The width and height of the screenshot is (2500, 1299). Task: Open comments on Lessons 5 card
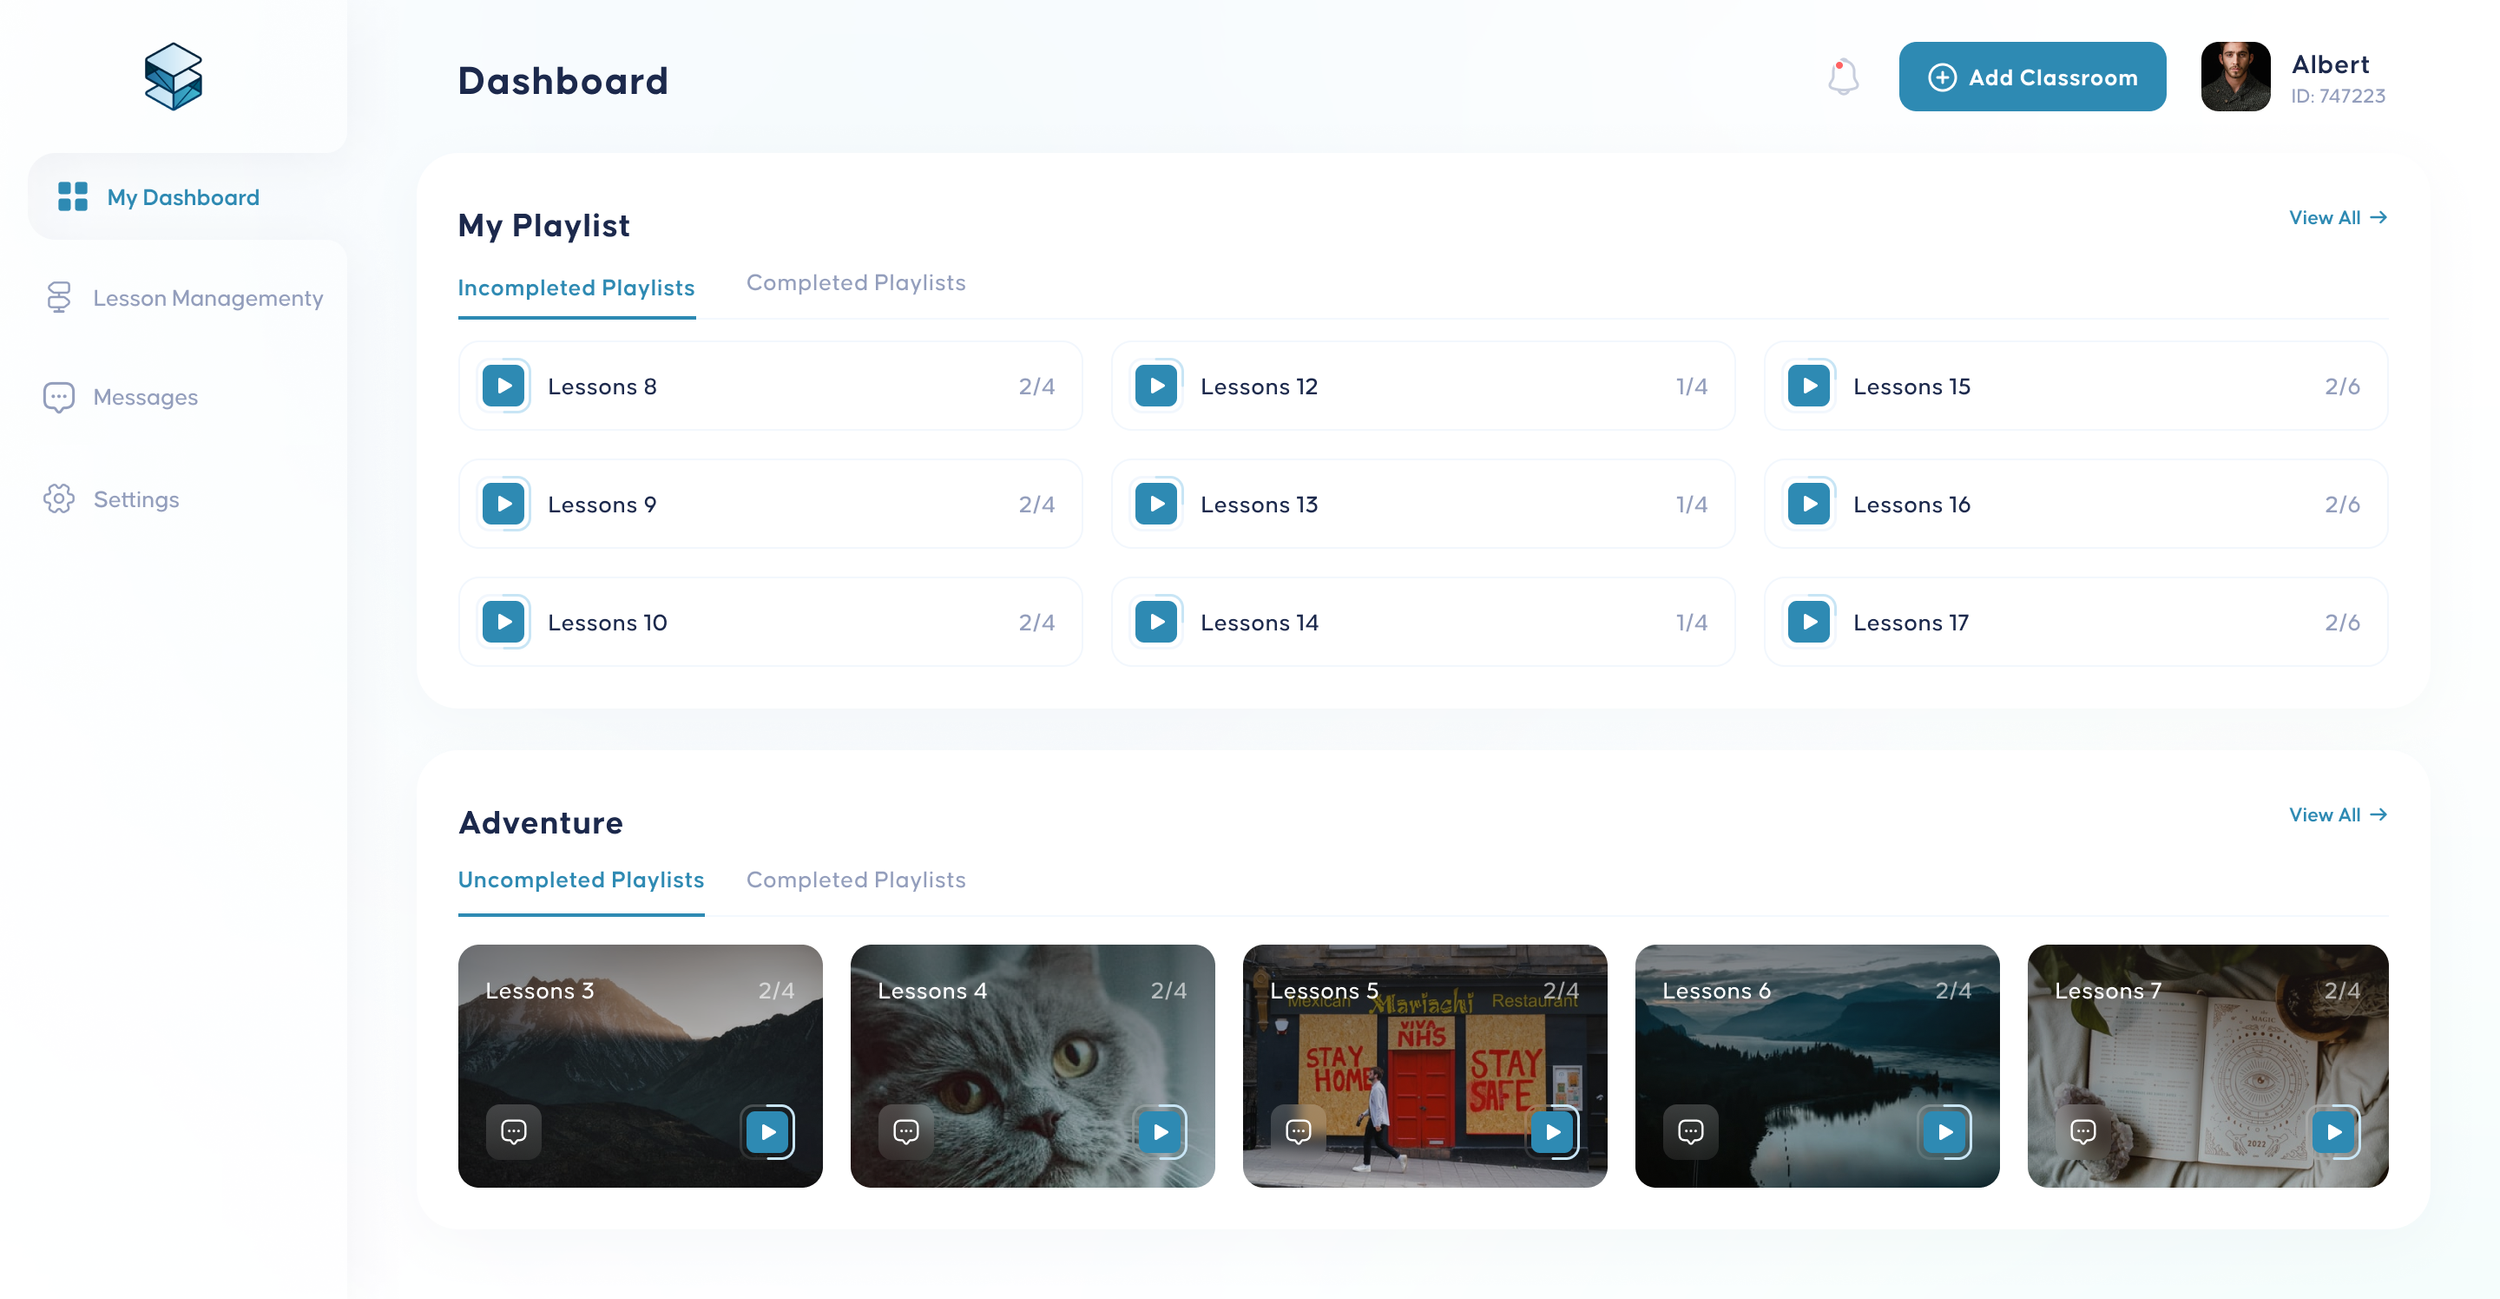coord(1298,1131)
